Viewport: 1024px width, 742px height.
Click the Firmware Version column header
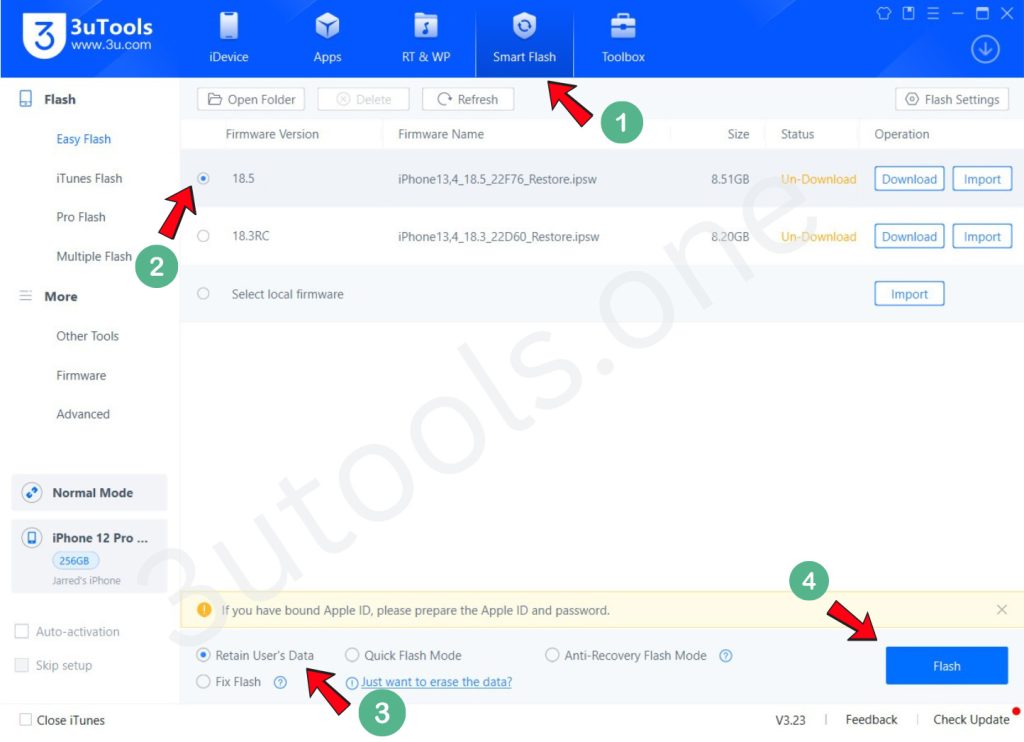pyautogui.click(x=272, y=134)
